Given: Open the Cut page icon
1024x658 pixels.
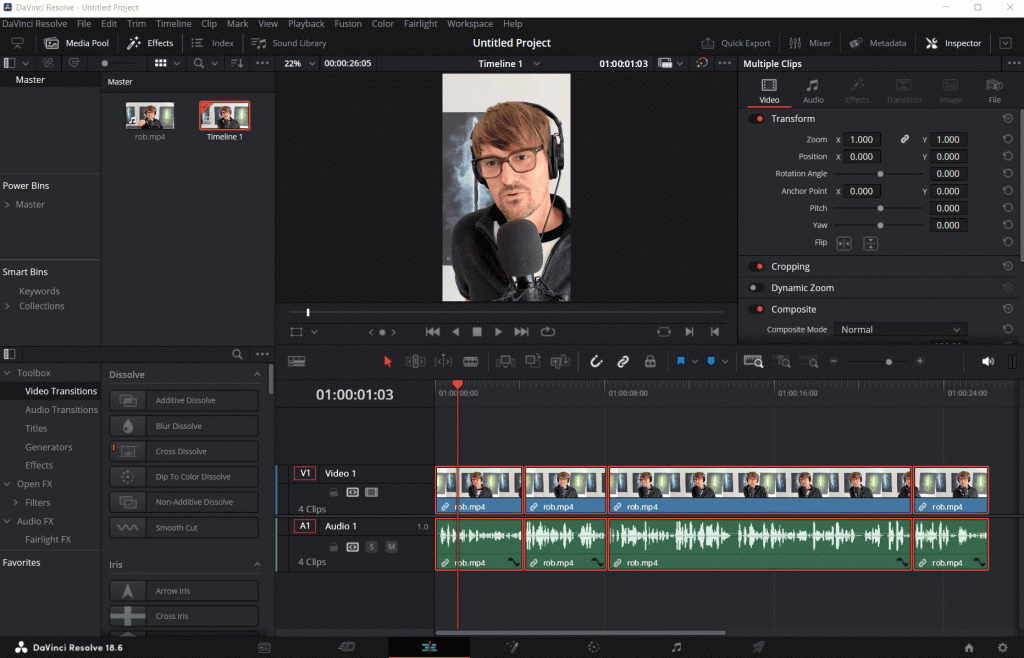Looking at the screenshot, I should click(347, 647).
